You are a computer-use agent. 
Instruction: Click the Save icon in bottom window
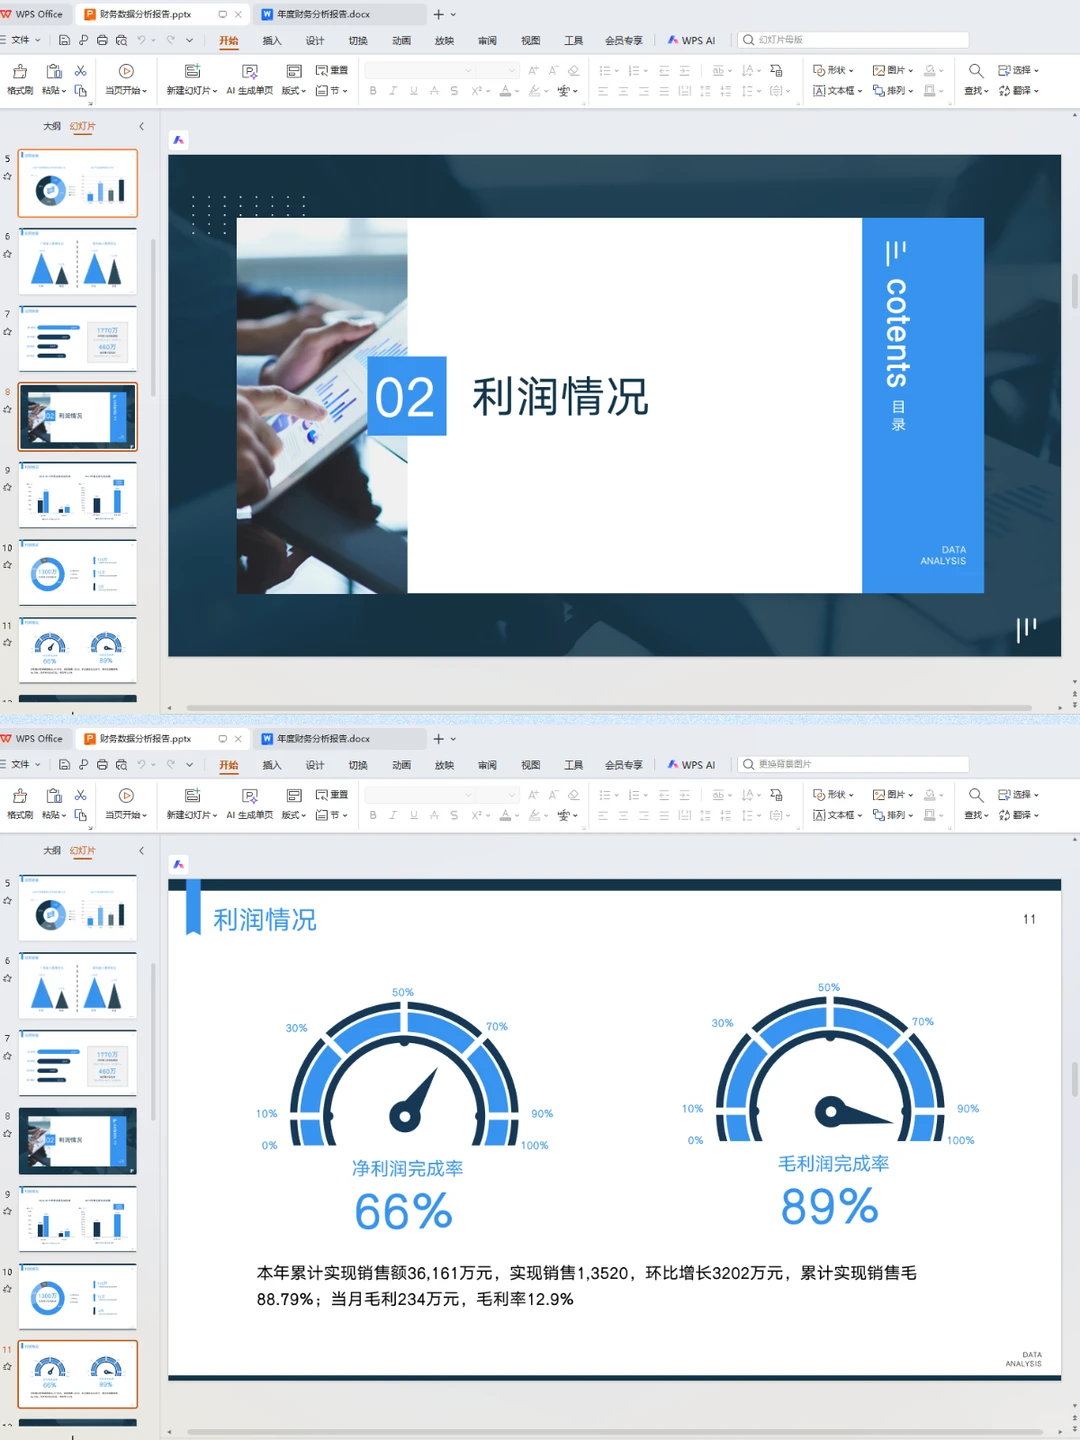64,765
